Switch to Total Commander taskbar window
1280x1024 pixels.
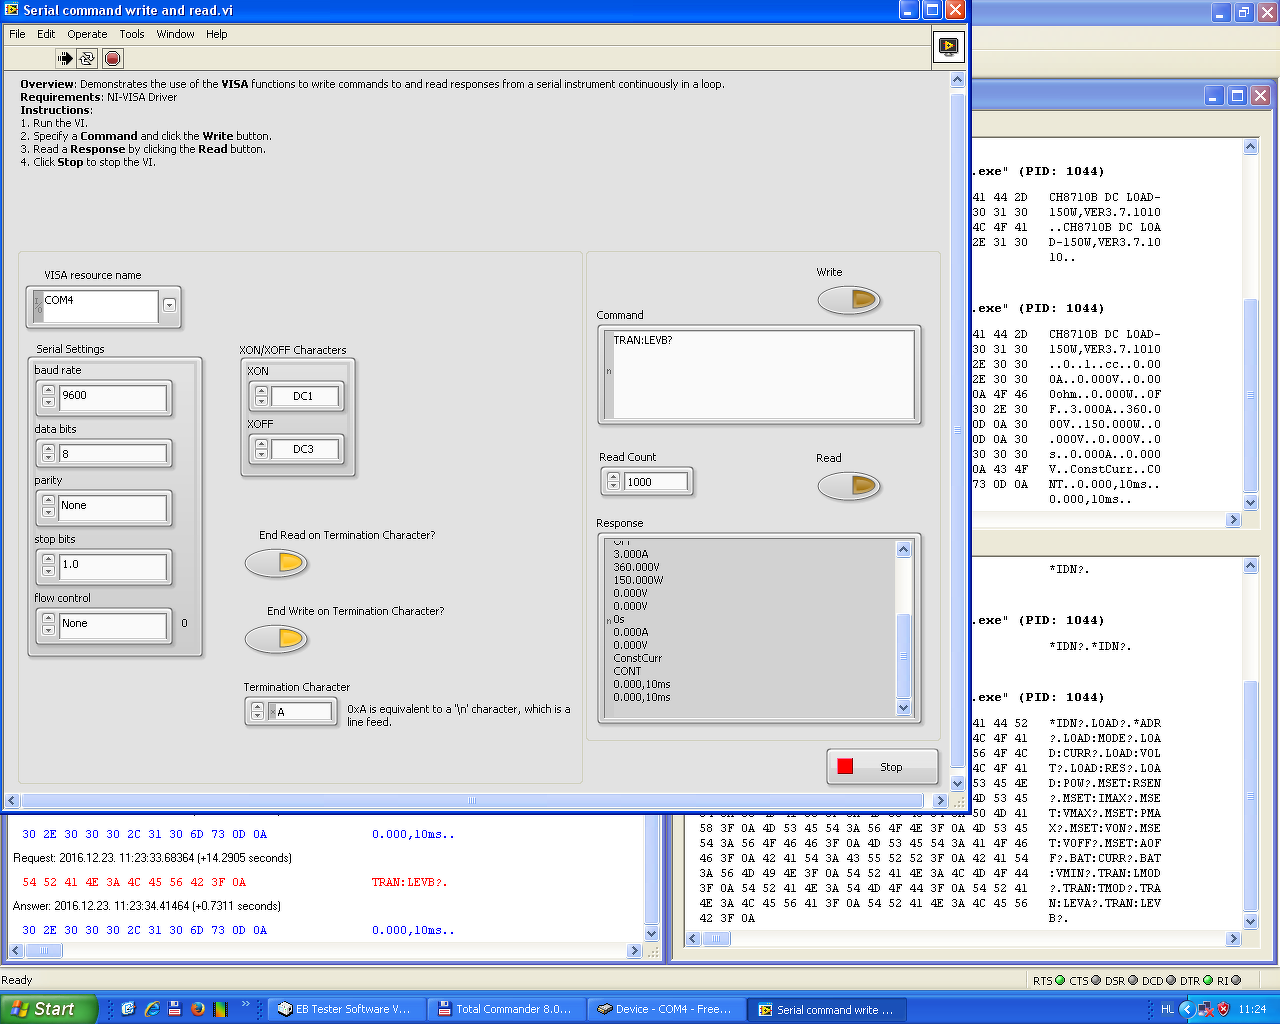point(506,1009)
